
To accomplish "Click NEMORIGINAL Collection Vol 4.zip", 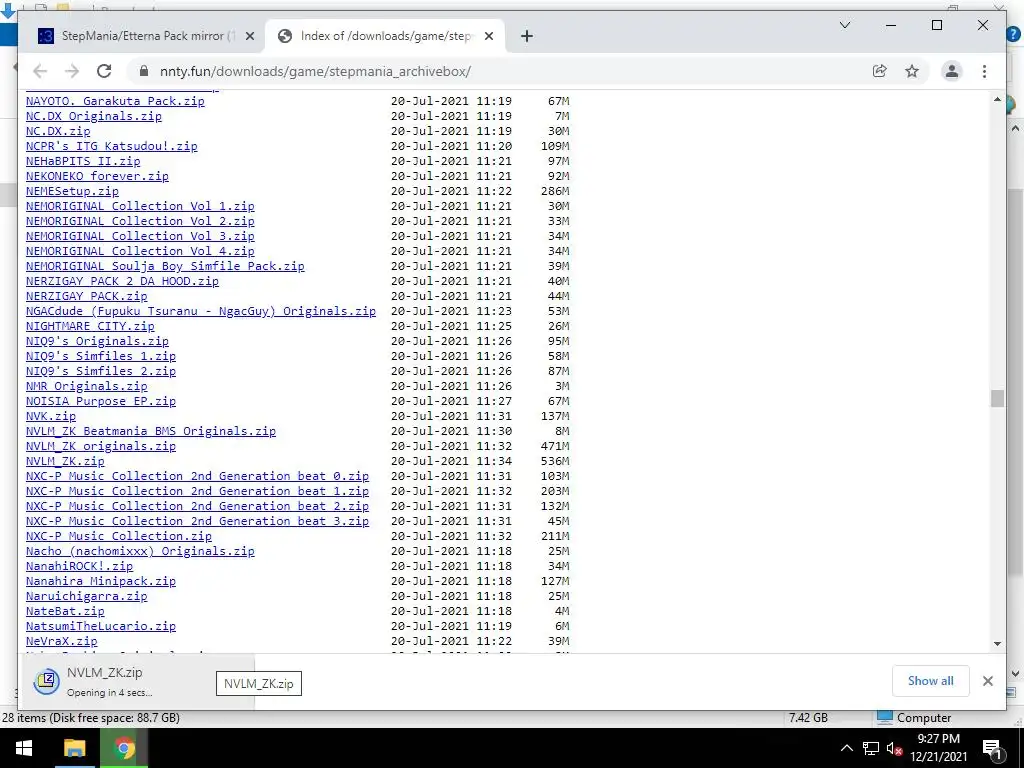I will tap(140, 251).
